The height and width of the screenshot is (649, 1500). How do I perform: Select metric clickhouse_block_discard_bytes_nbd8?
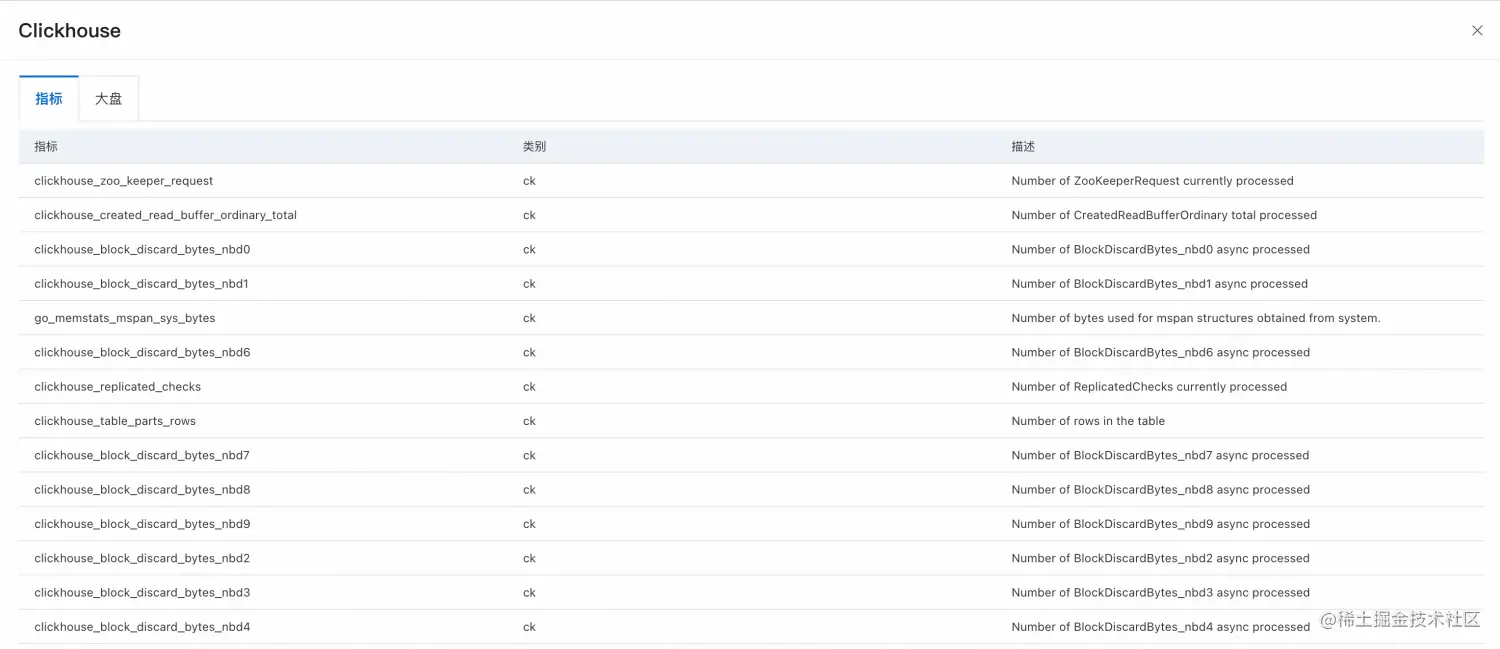click(142, 490)
